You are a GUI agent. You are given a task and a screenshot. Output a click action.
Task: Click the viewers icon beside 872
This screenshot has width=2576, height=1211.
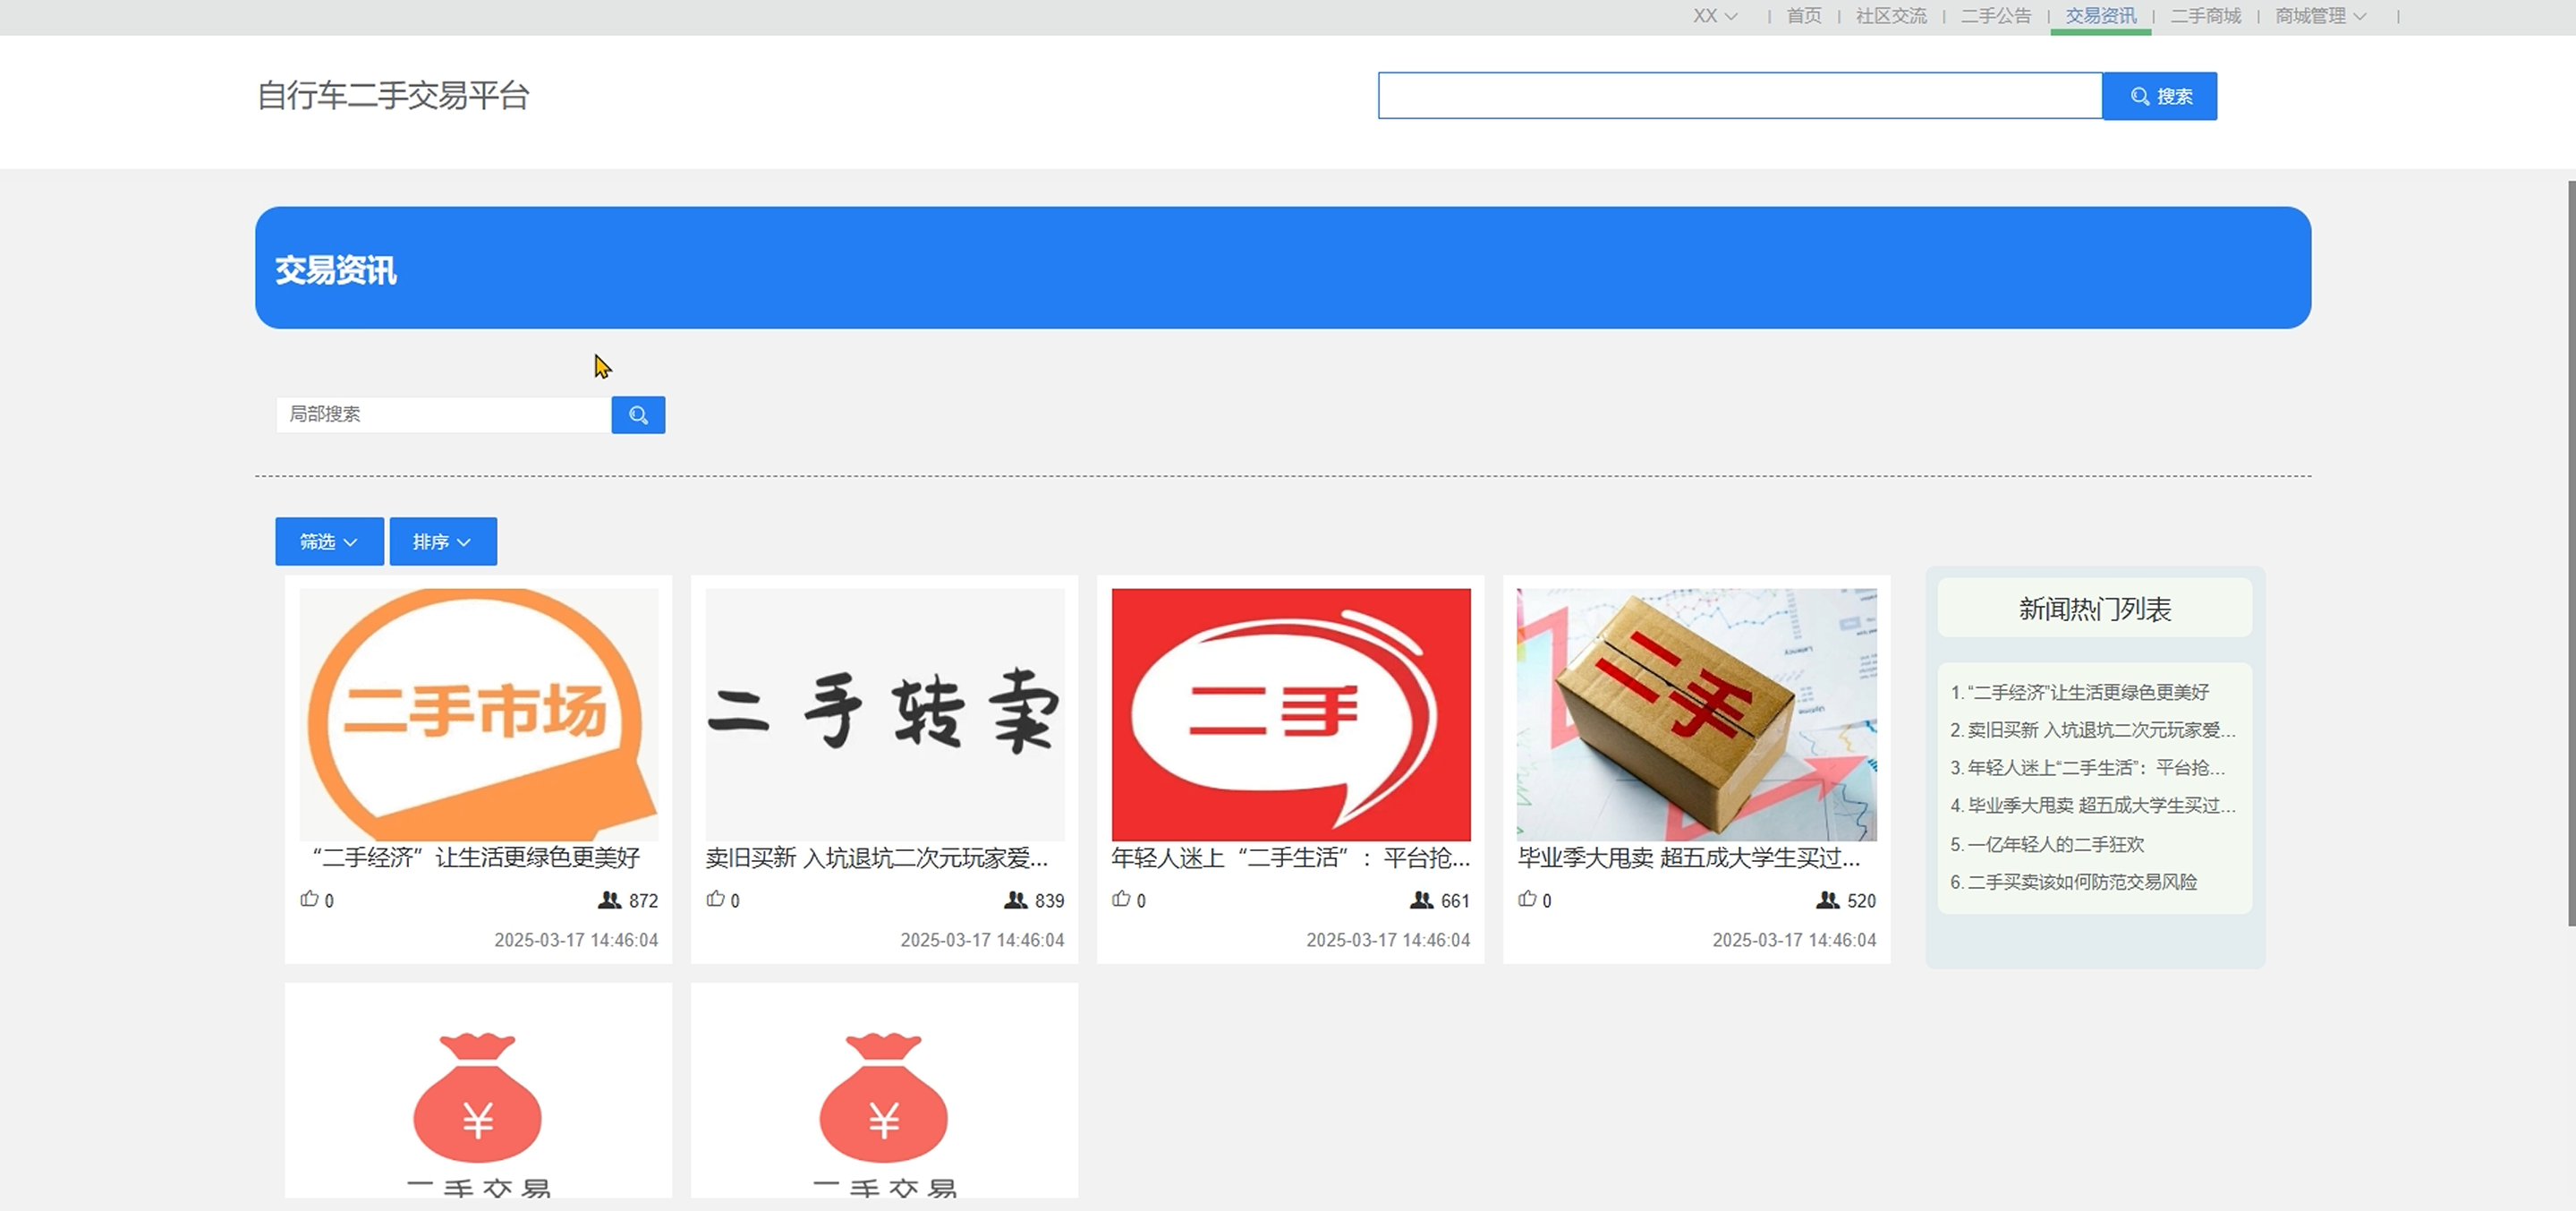(609, 900)
